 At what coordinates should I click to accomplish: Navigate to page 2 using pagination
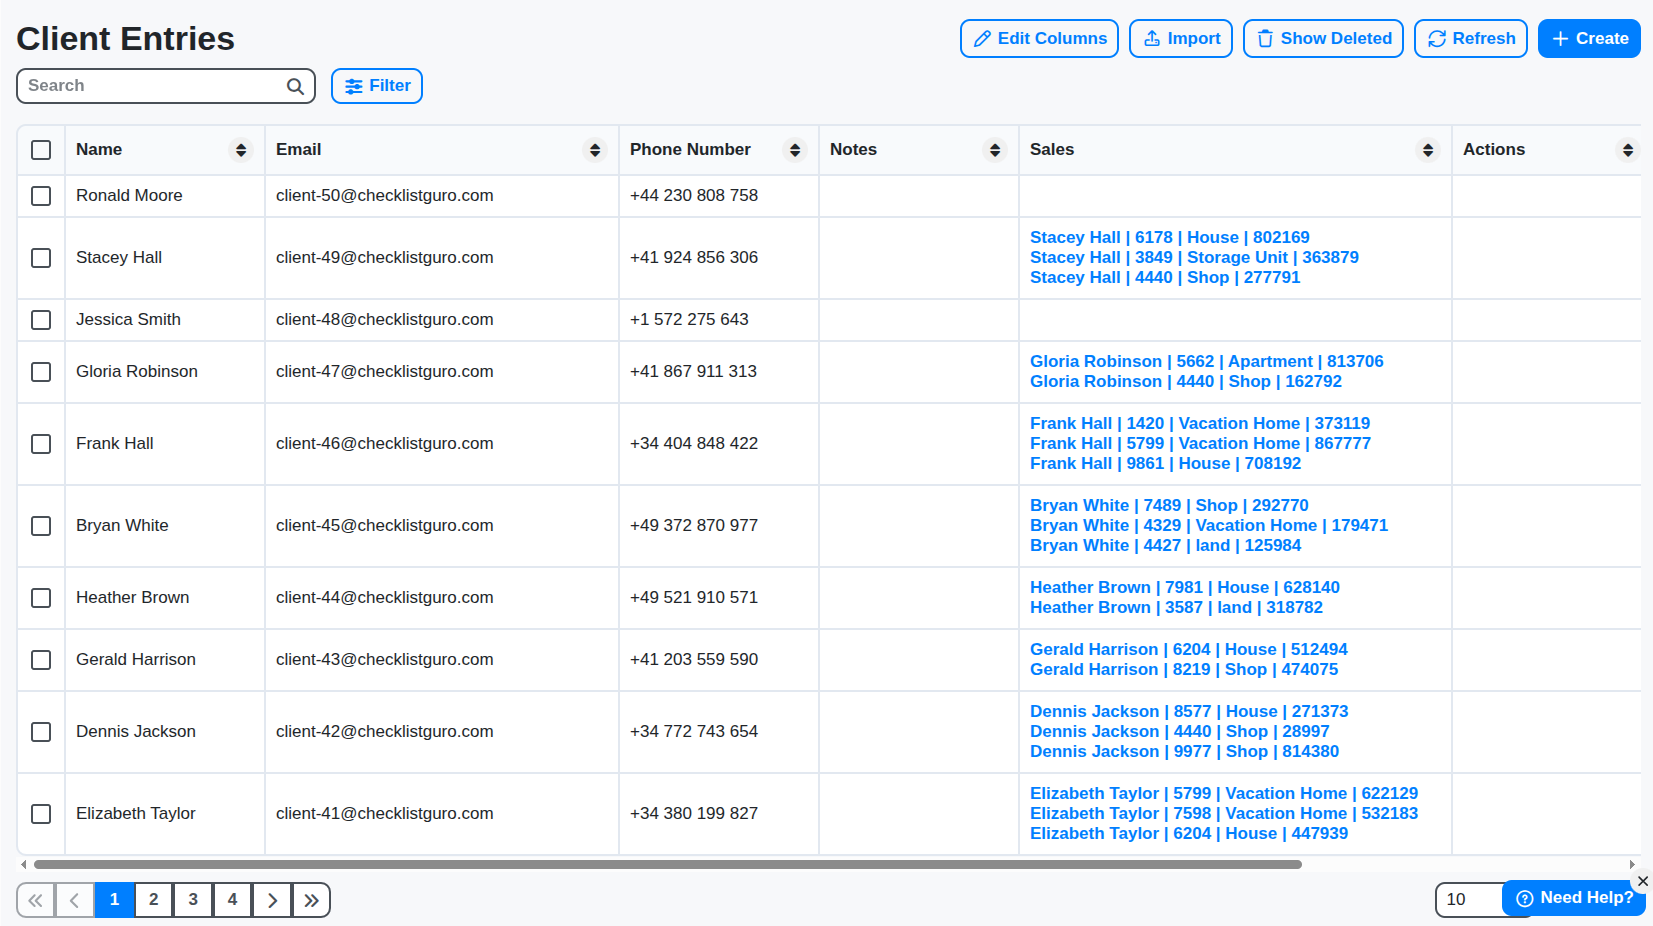pos(153,899)
